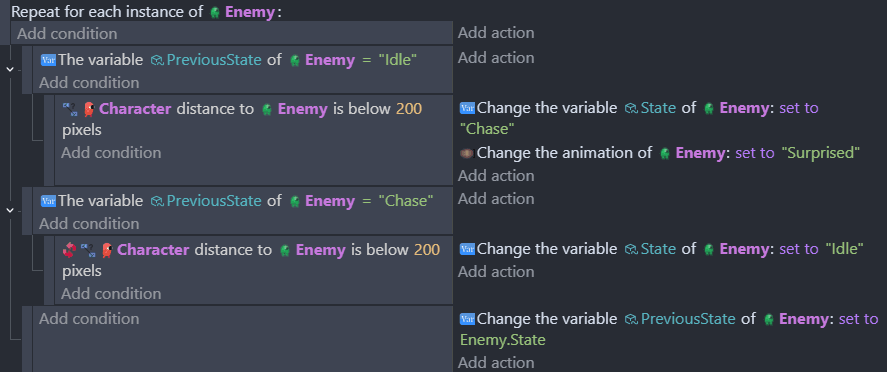Click the animation icon before 'Change the animation'
The width and height of the screenshot is (887, 372).
pyautogui.click(x=467, y=153)
